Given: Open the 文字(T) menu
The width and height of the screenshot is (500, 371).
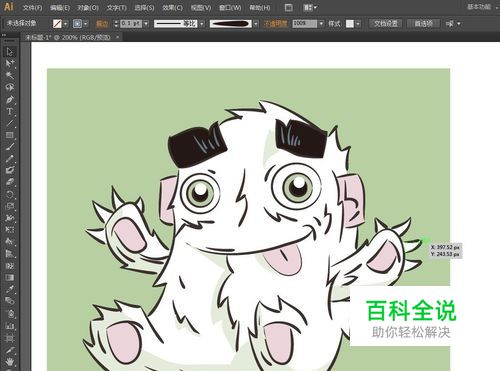Looking at the screenshot, I should coord(117,7).
